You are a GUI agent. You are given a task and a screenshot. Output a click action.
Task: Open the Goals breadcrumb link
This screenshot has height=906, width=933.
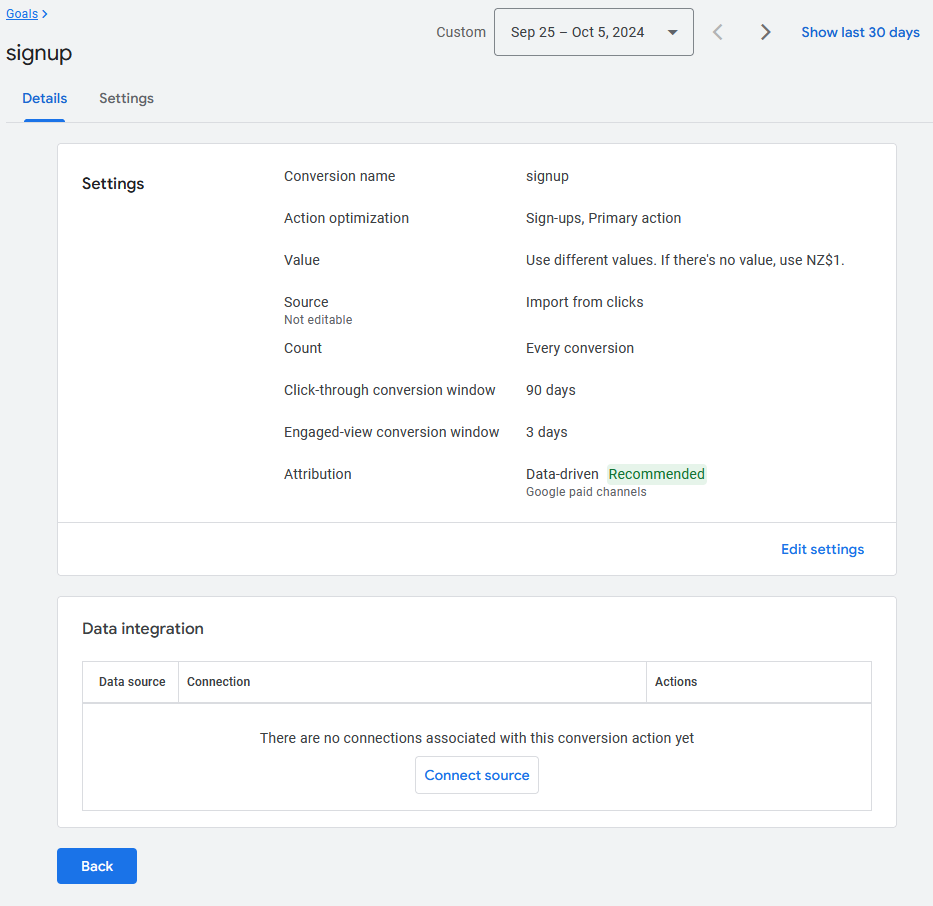click(x=21, y=13)
